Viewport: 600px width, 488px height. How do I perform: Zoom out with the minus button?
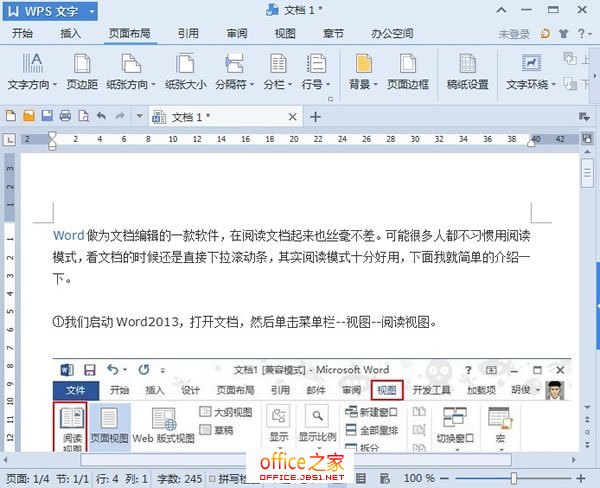(x=444, y=478)
